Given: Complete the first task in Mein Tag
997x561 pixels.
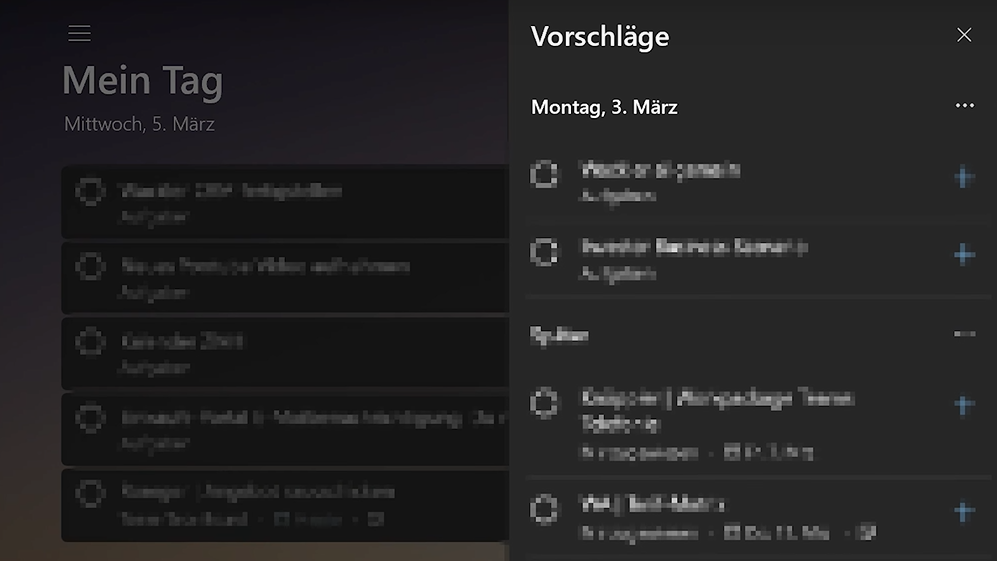Looking at the screenshot, I should tap(90, 191).
